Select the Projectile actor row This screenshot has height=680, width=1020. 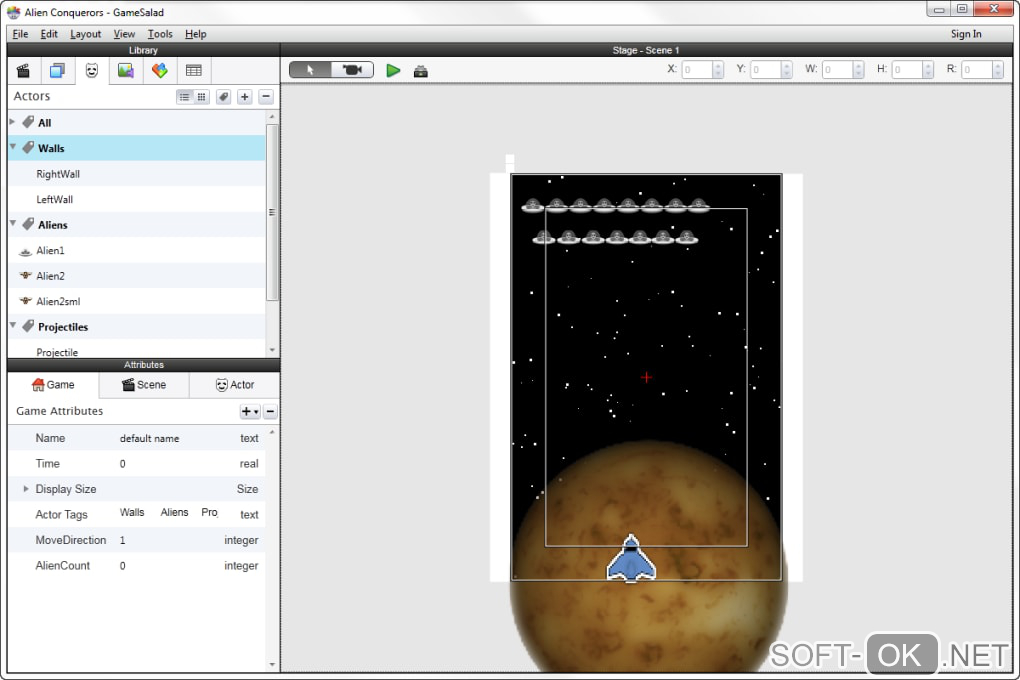coord(137,350)
